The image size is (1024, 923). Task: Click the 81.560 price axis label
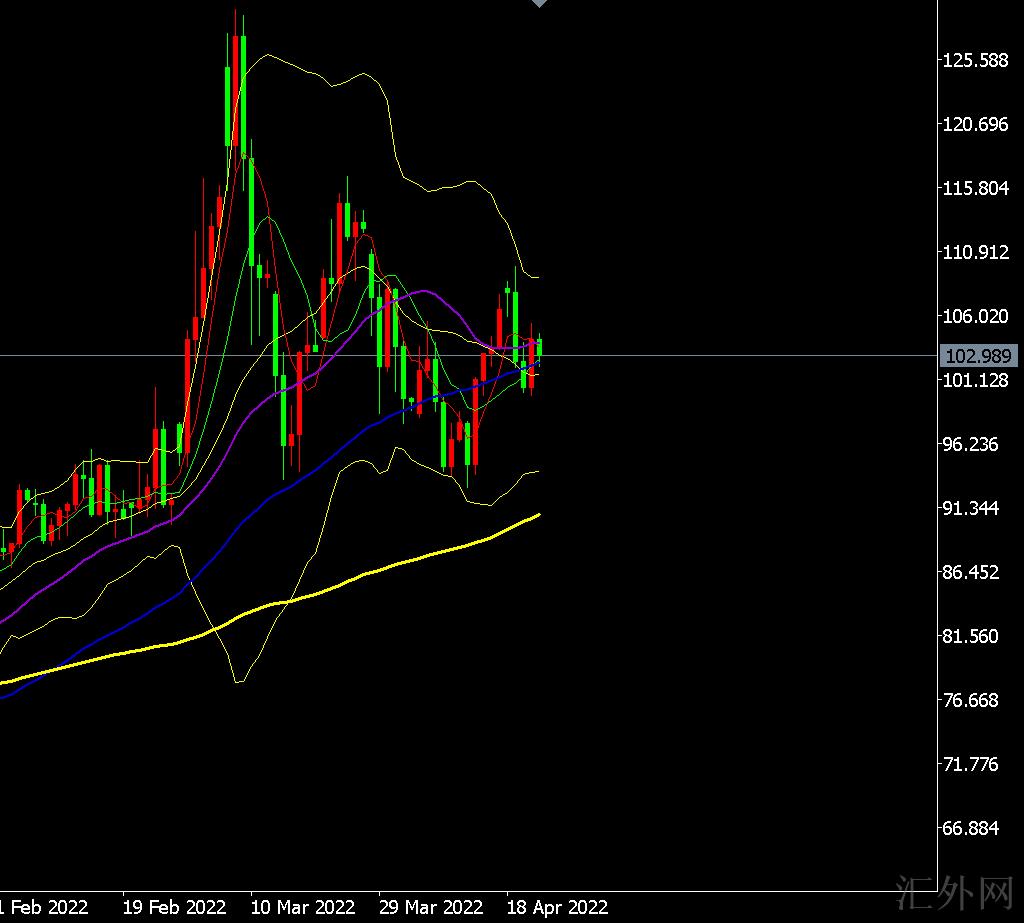click(970, 636)
